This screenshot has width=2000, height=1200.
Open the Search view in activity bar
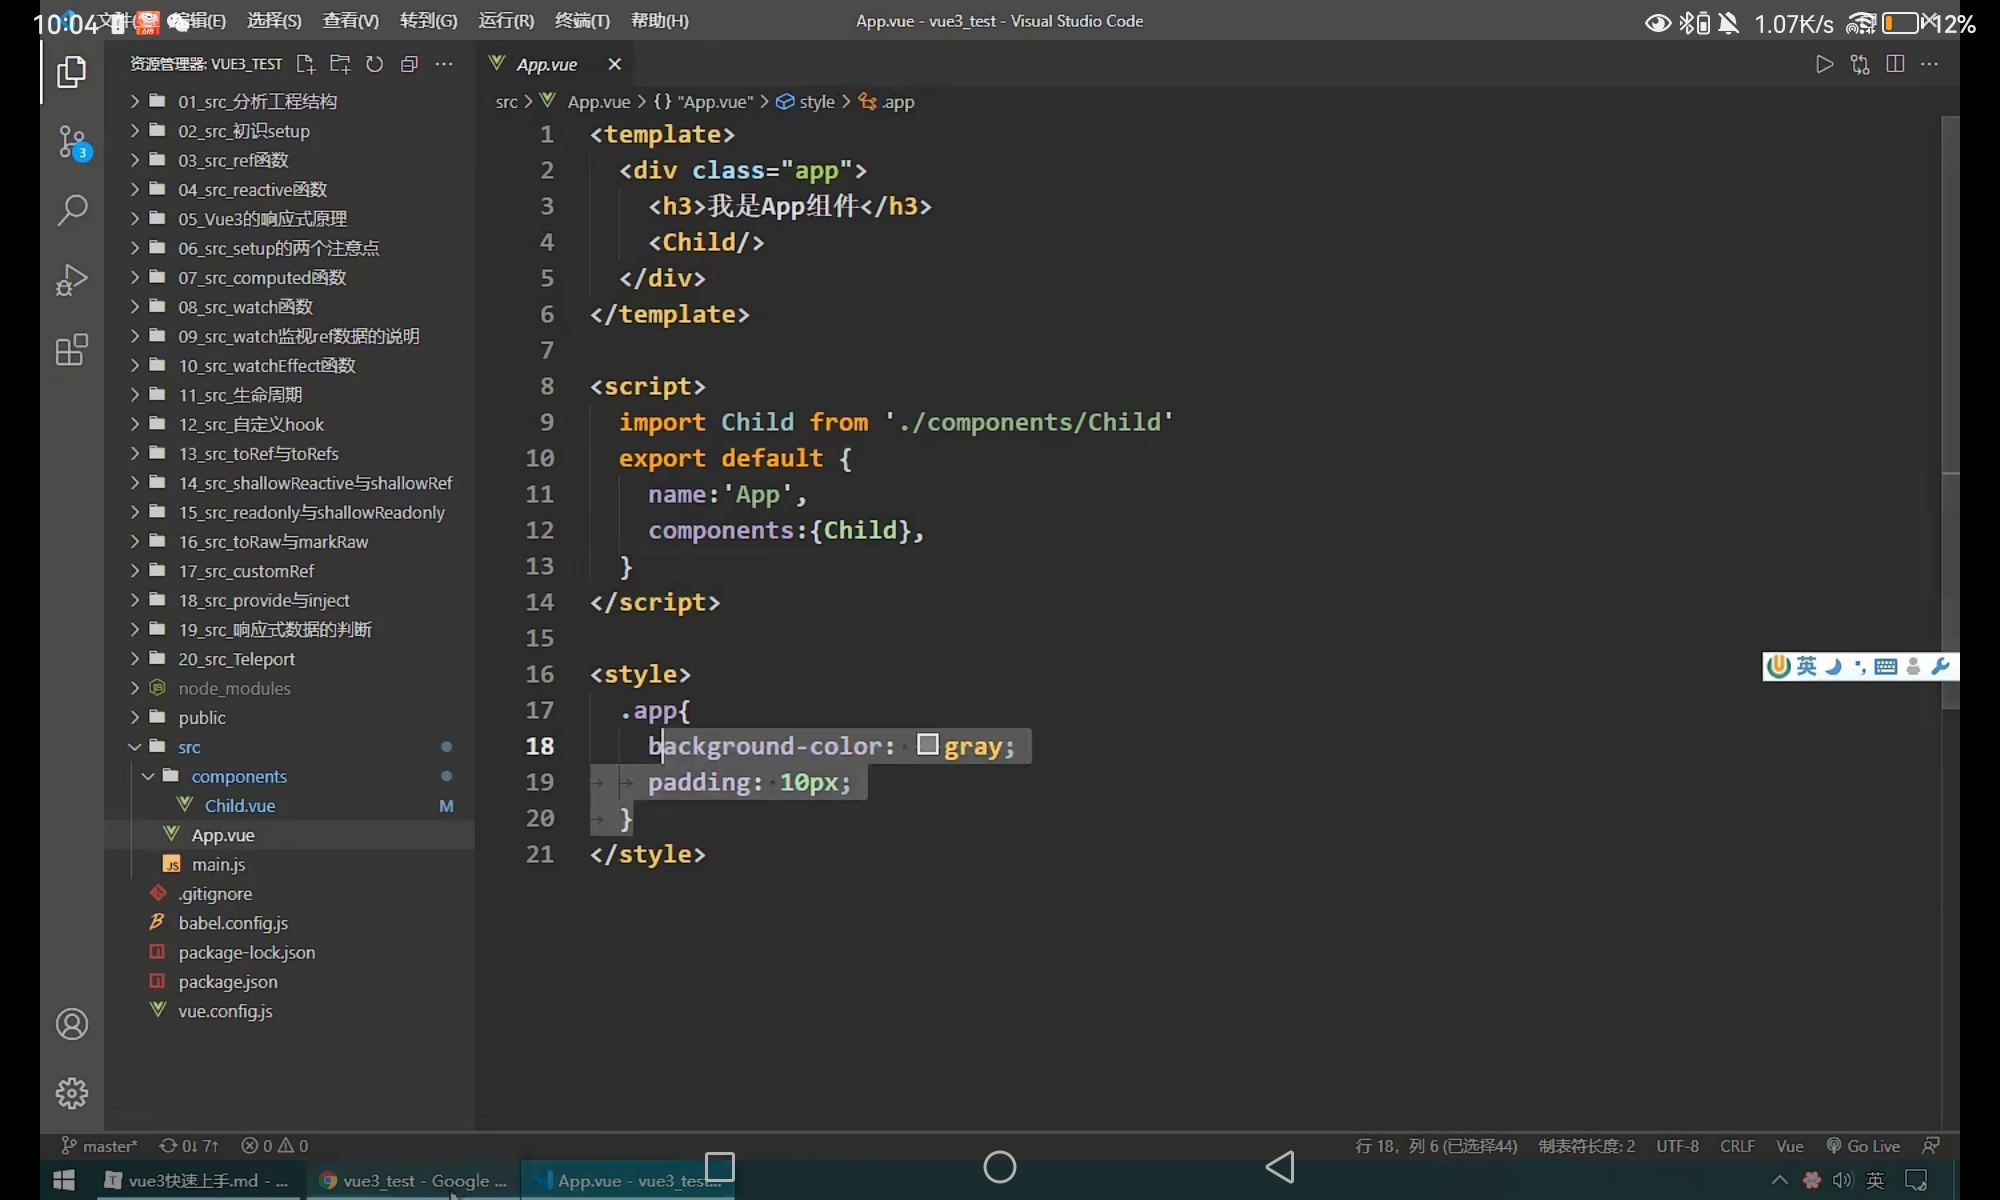pos(72,211)
